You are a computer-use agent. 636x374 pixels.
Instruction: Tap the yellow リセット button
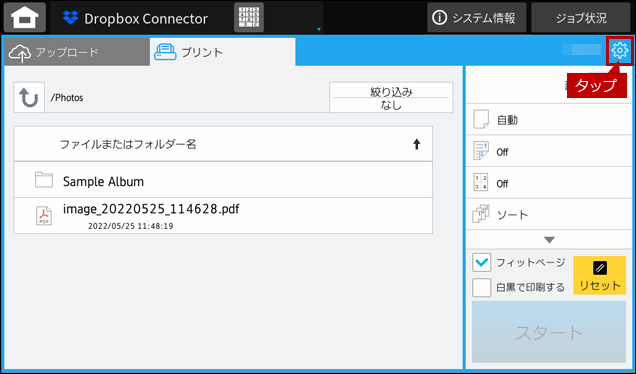click(x=599, y=275)
